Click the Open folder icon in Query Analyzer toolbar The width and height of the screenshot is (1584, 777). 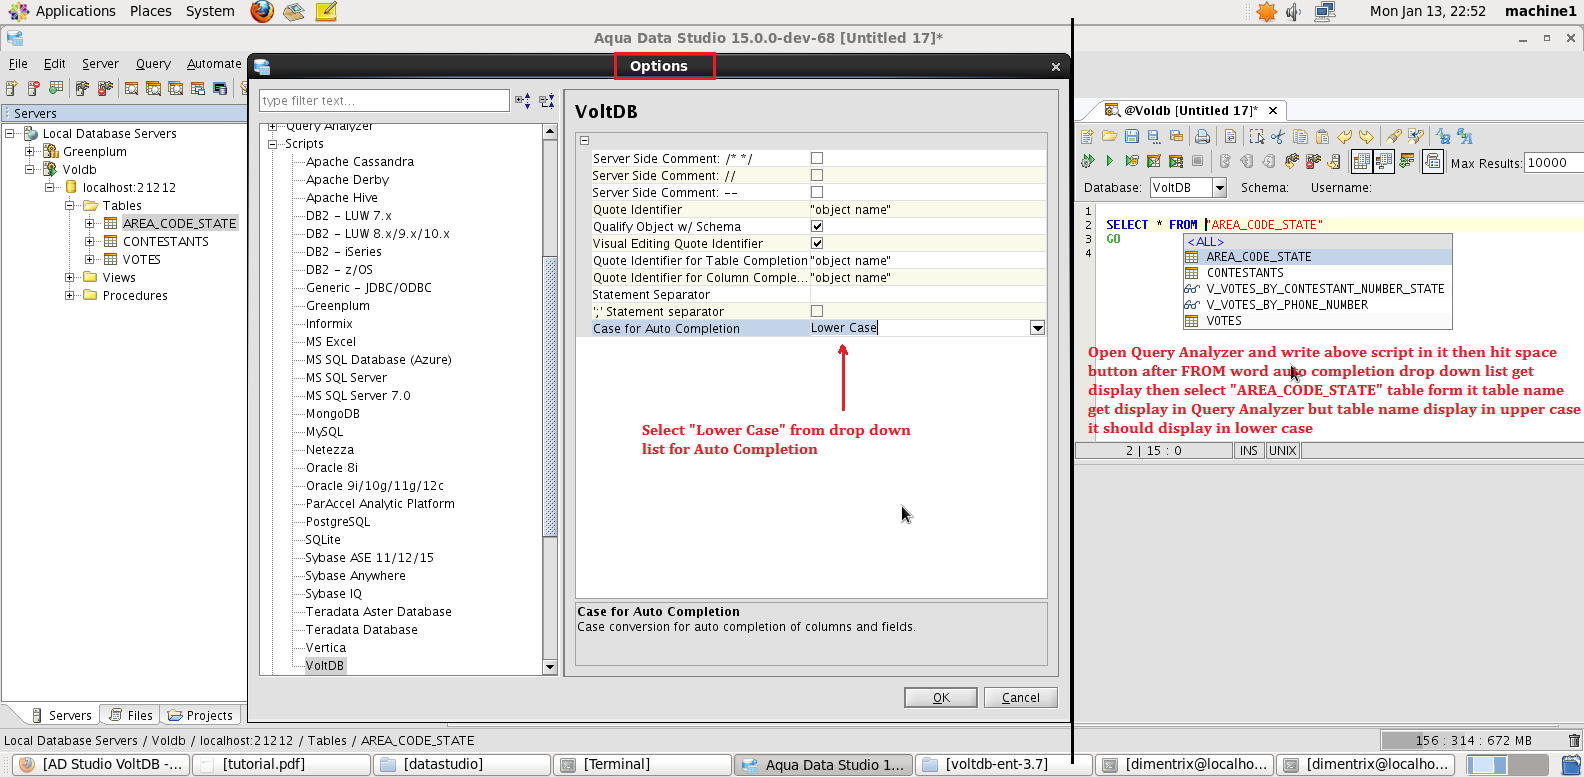[1109, 137]
